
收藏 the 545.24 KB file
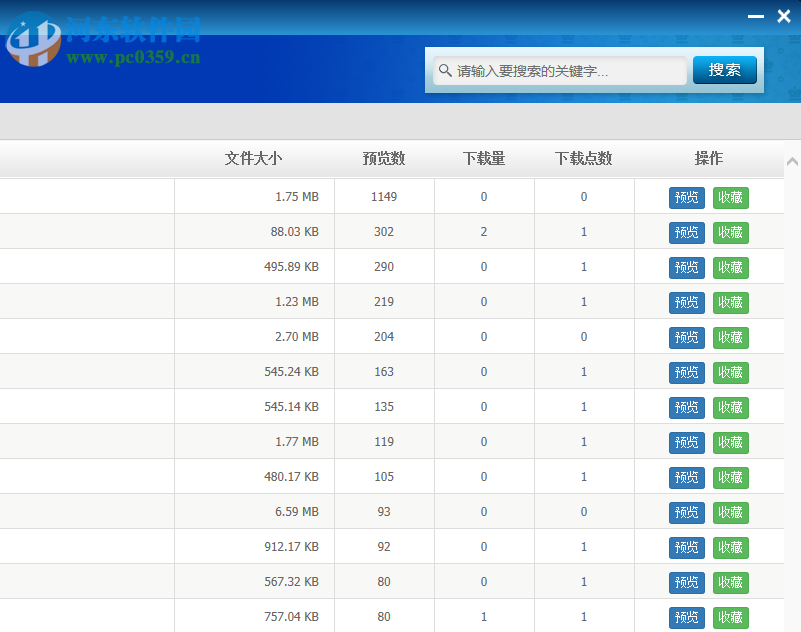tap(731, 372)
